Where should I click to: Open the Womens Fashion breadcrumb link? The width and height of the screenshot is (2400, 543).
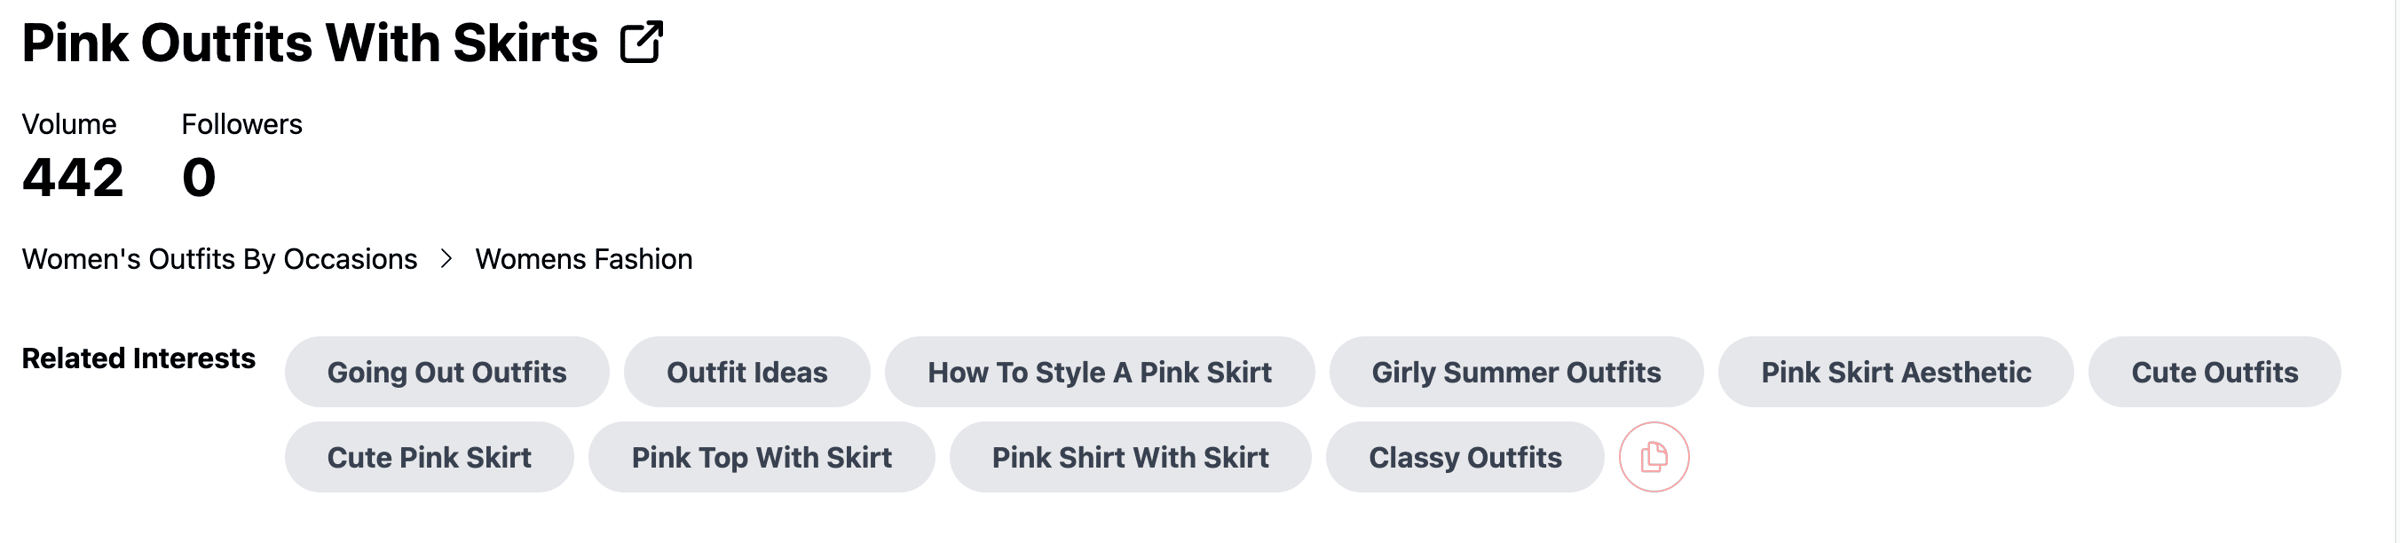tap(584, 259)
